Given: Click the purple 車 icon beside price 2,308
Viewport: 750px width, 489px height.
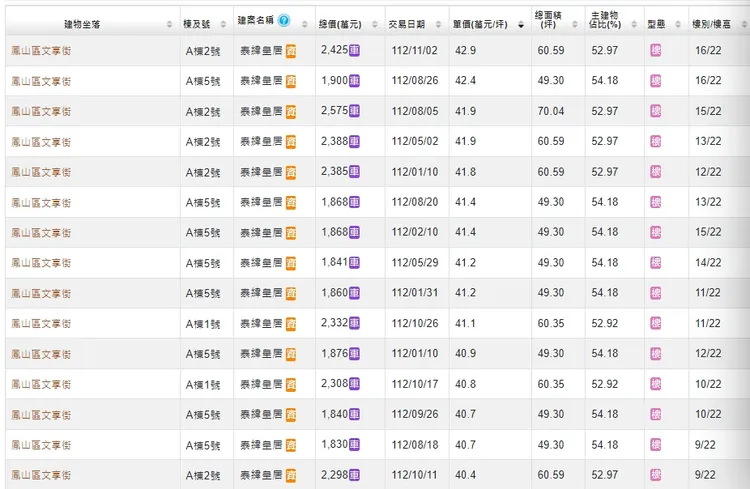Looking at the screenshot, I should (x=354, y=384).
